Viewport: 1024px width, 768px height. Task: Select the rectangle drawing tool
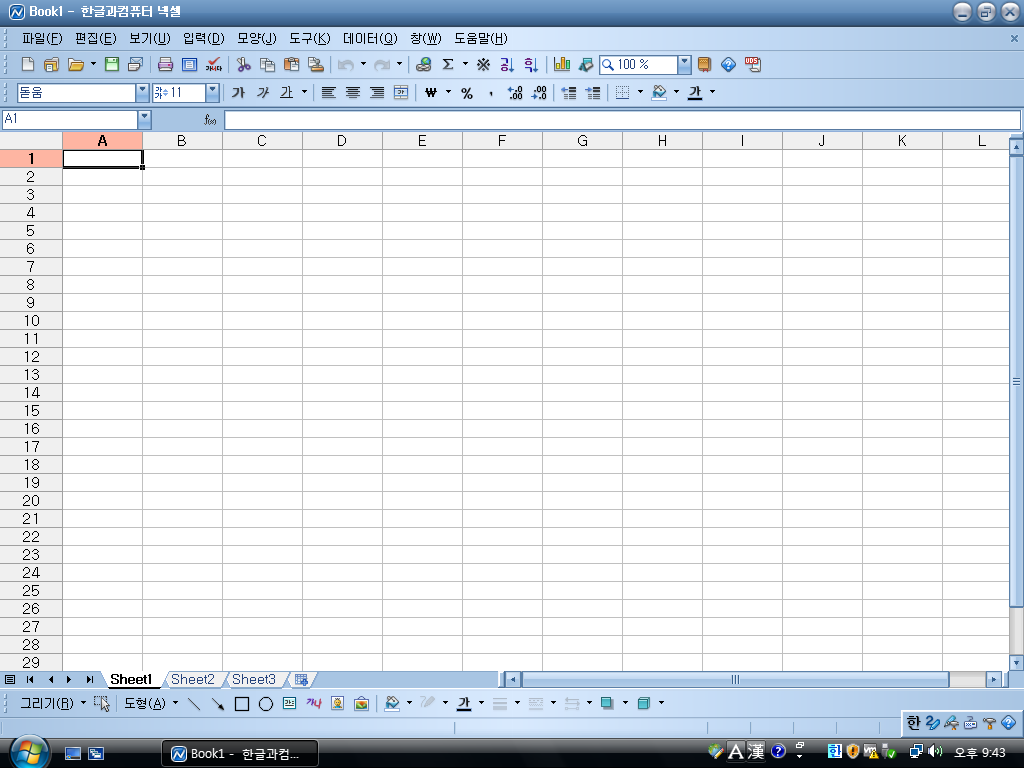pyautogui.click(x=242, y=703)
